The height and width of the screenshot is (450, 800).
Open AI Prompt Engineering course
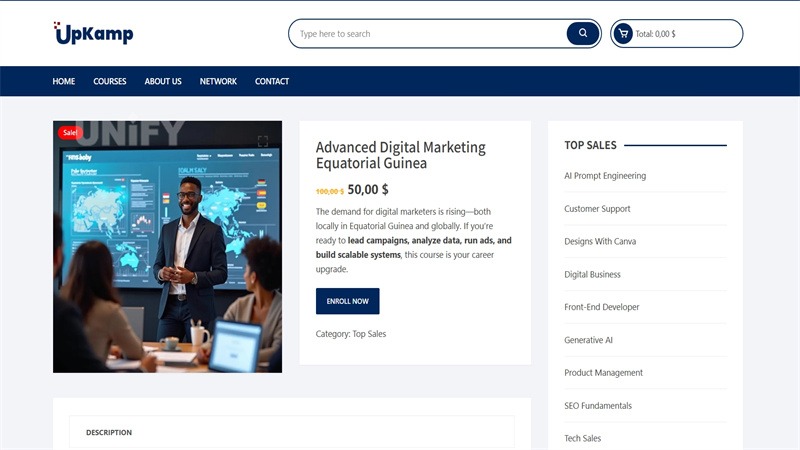coord(605,176)
